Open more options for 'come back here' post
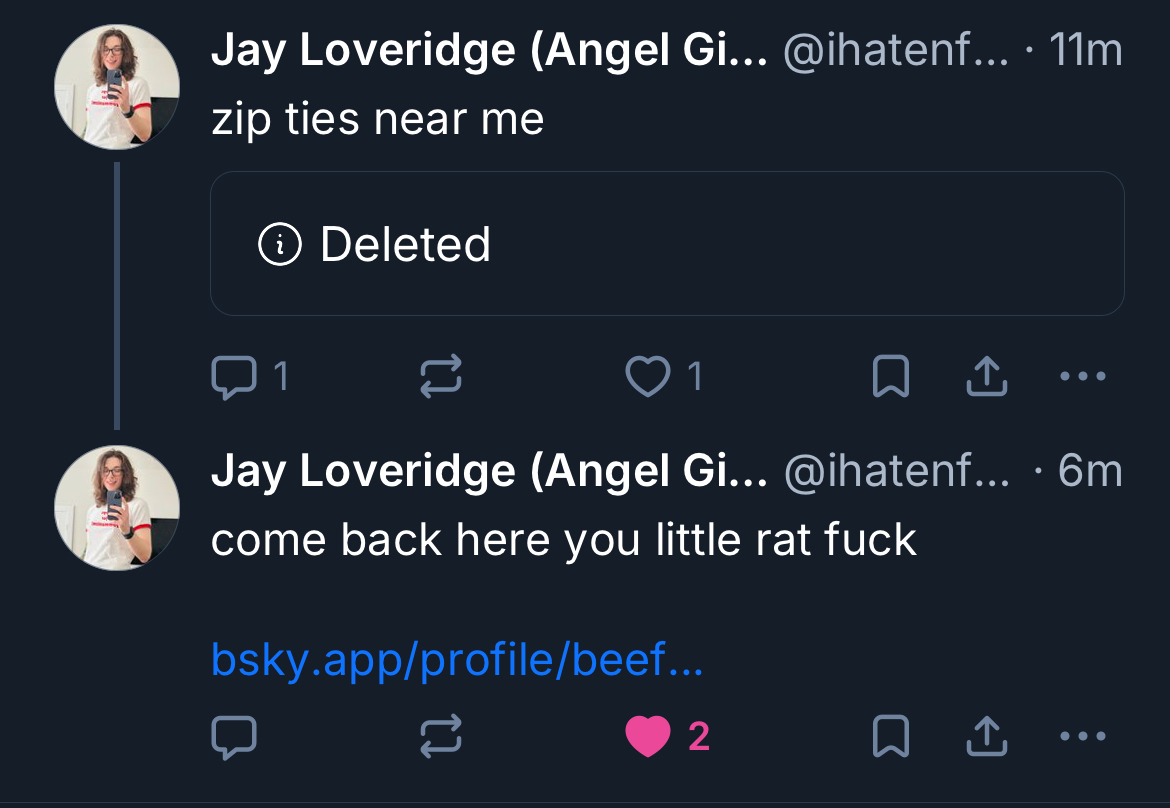Viewport: 1170px width, 808px height. [1082, 737]
